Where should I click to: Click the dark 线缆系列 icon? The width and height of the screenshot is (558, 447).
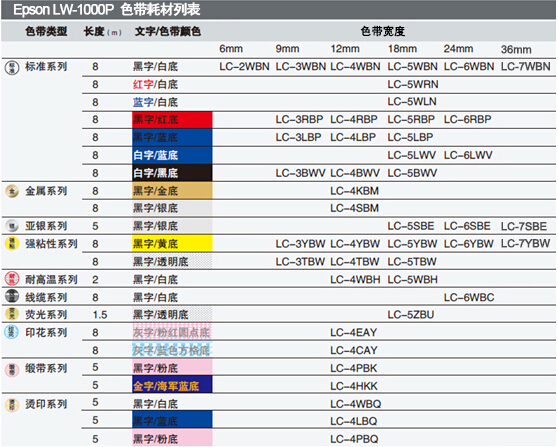[x=12, y=296]
